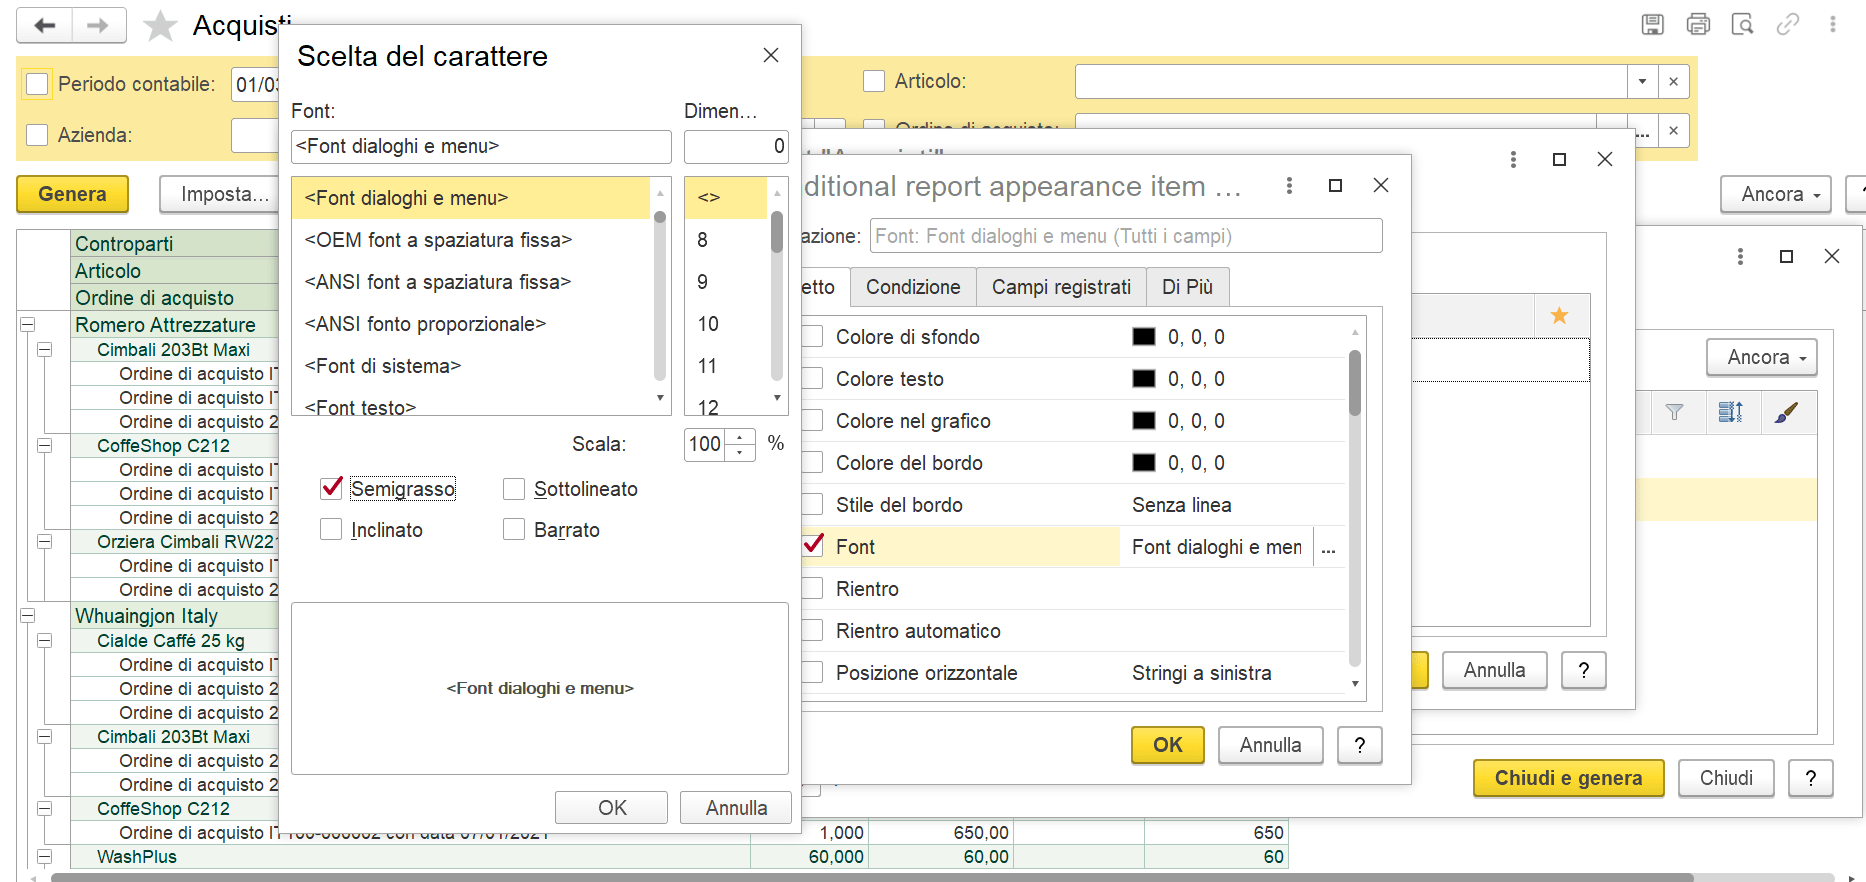
Task: Collapse the Cialde Caffè 25 kg node
Action: [x=45, y=640]
